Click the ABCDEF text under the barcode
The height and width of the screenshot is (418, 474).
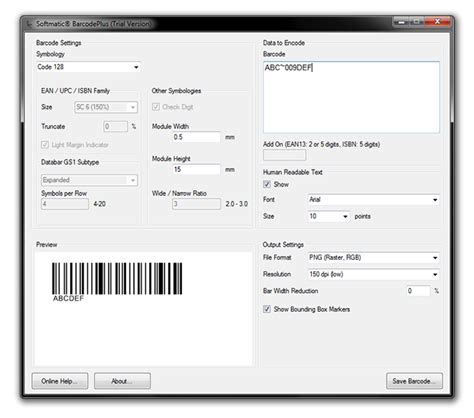[x=68, y=299]
